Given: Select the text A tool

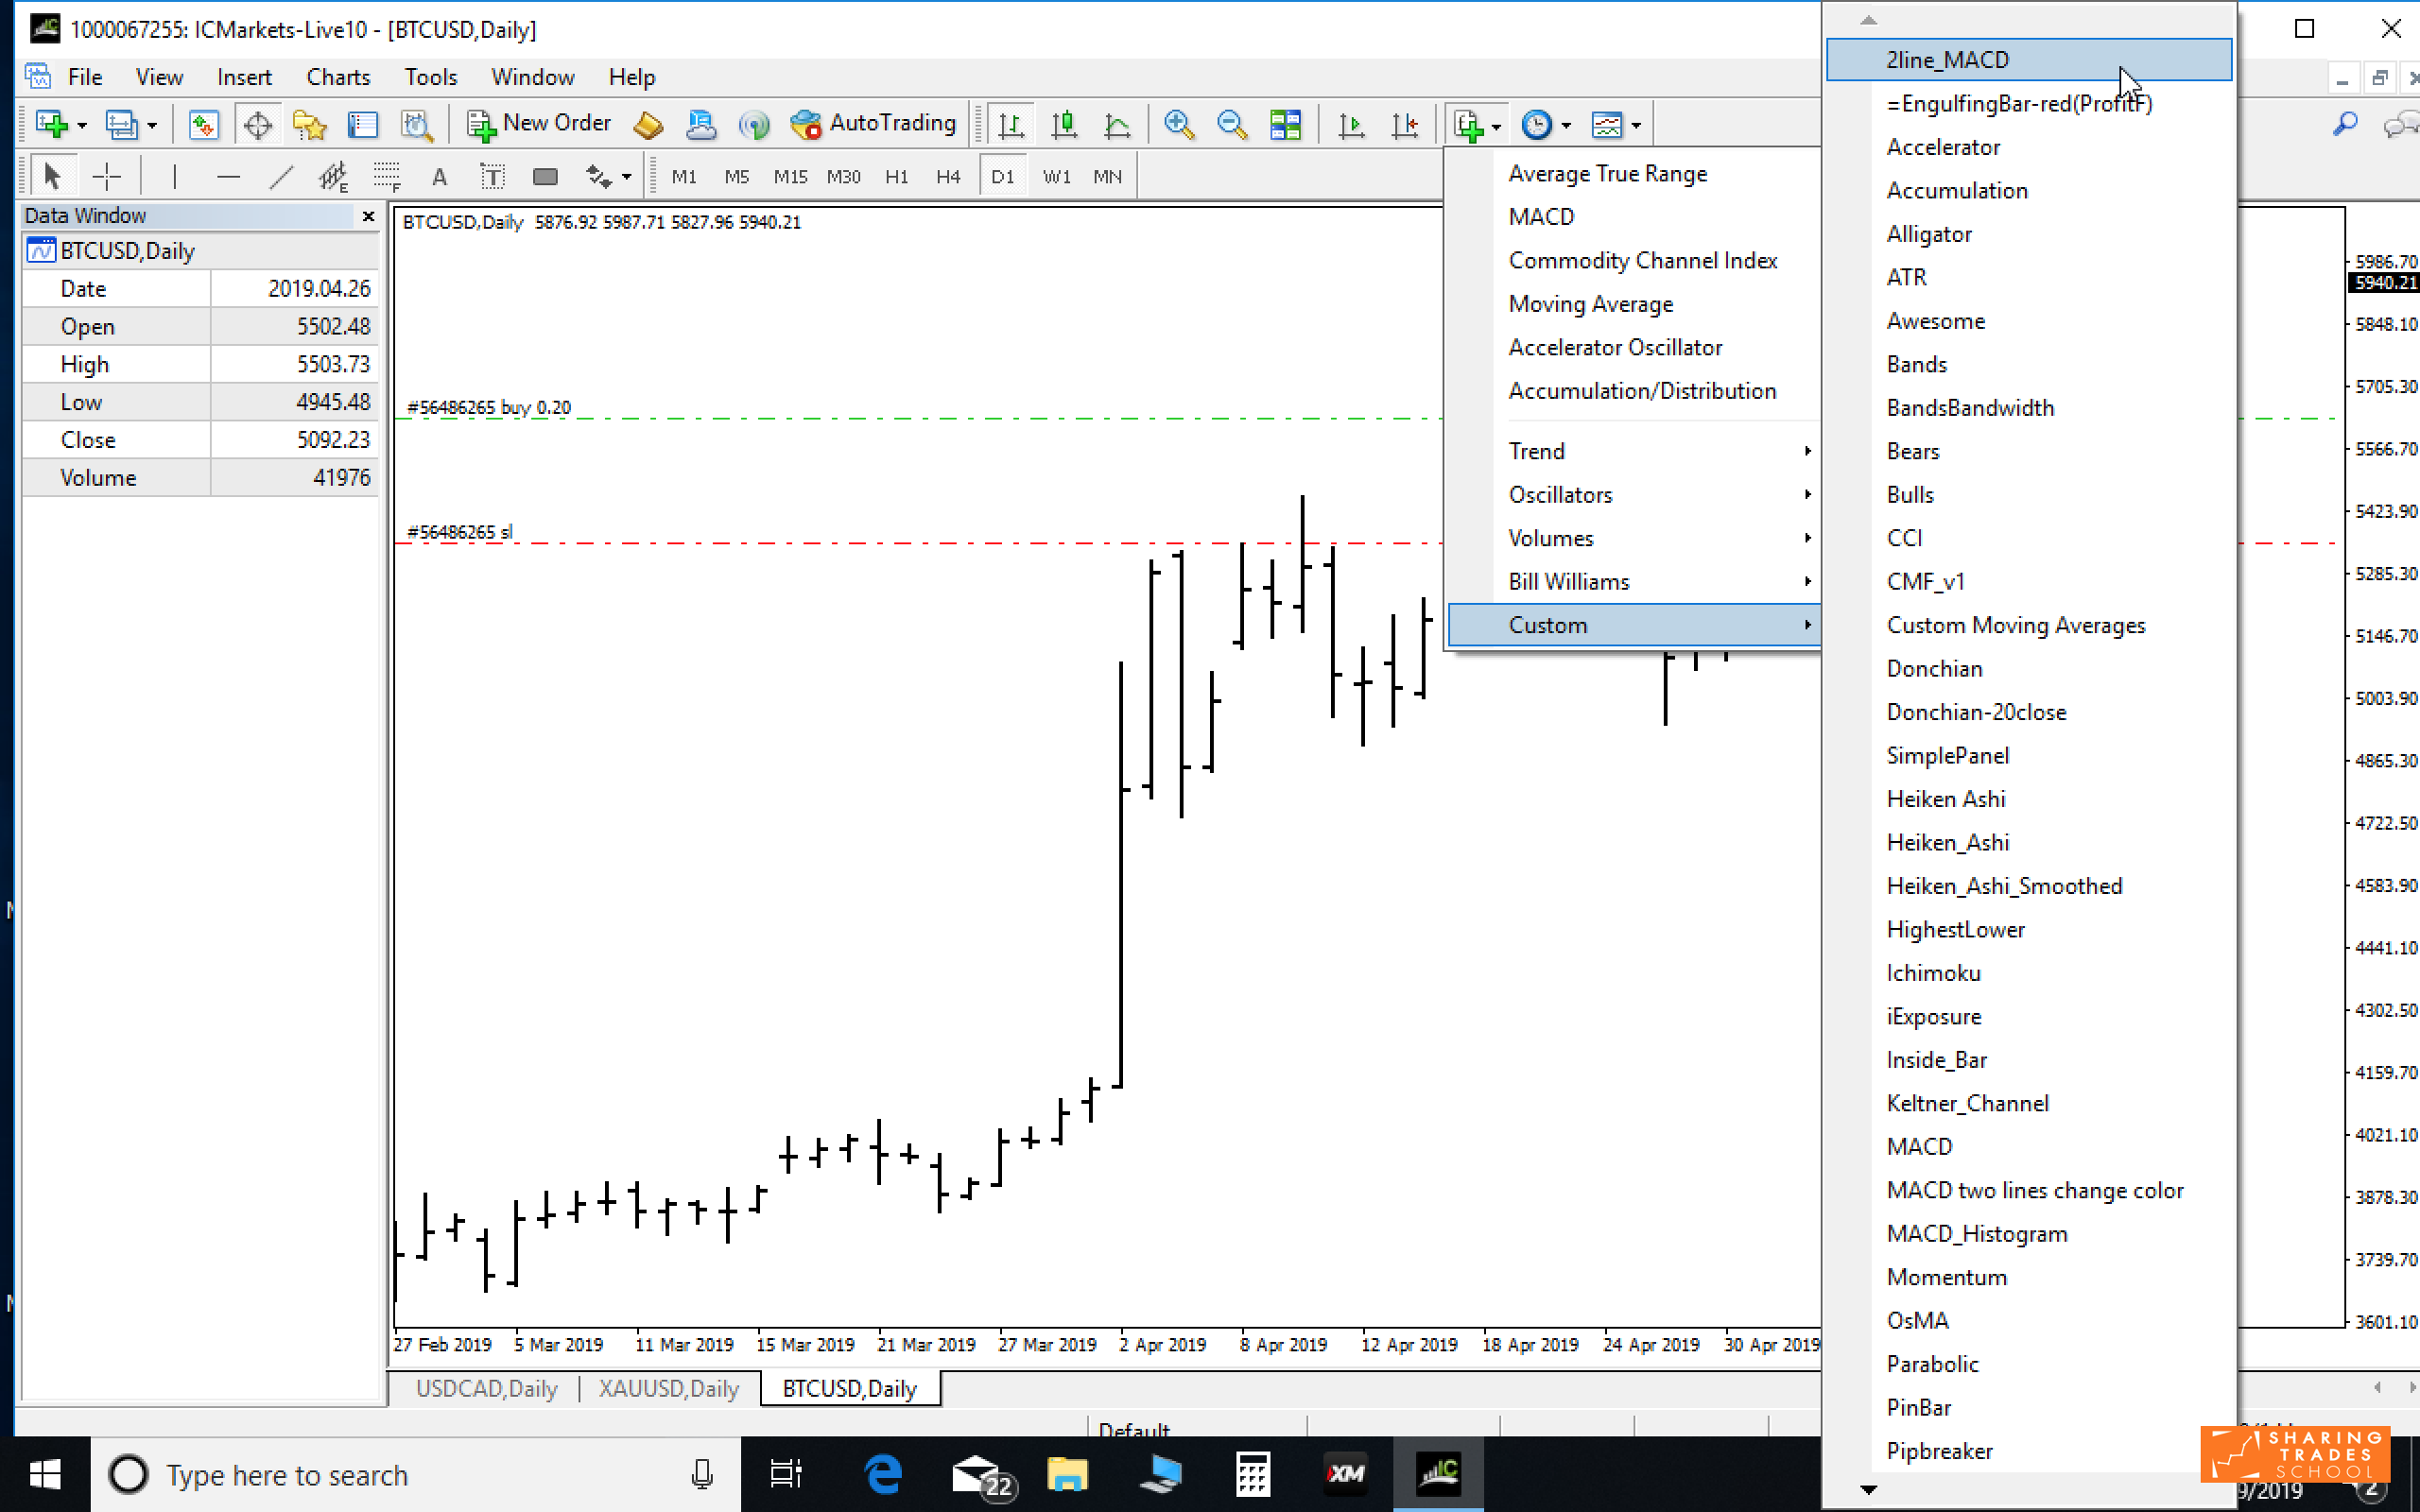Looking at the screenshot, I should [x=439, y=177].
